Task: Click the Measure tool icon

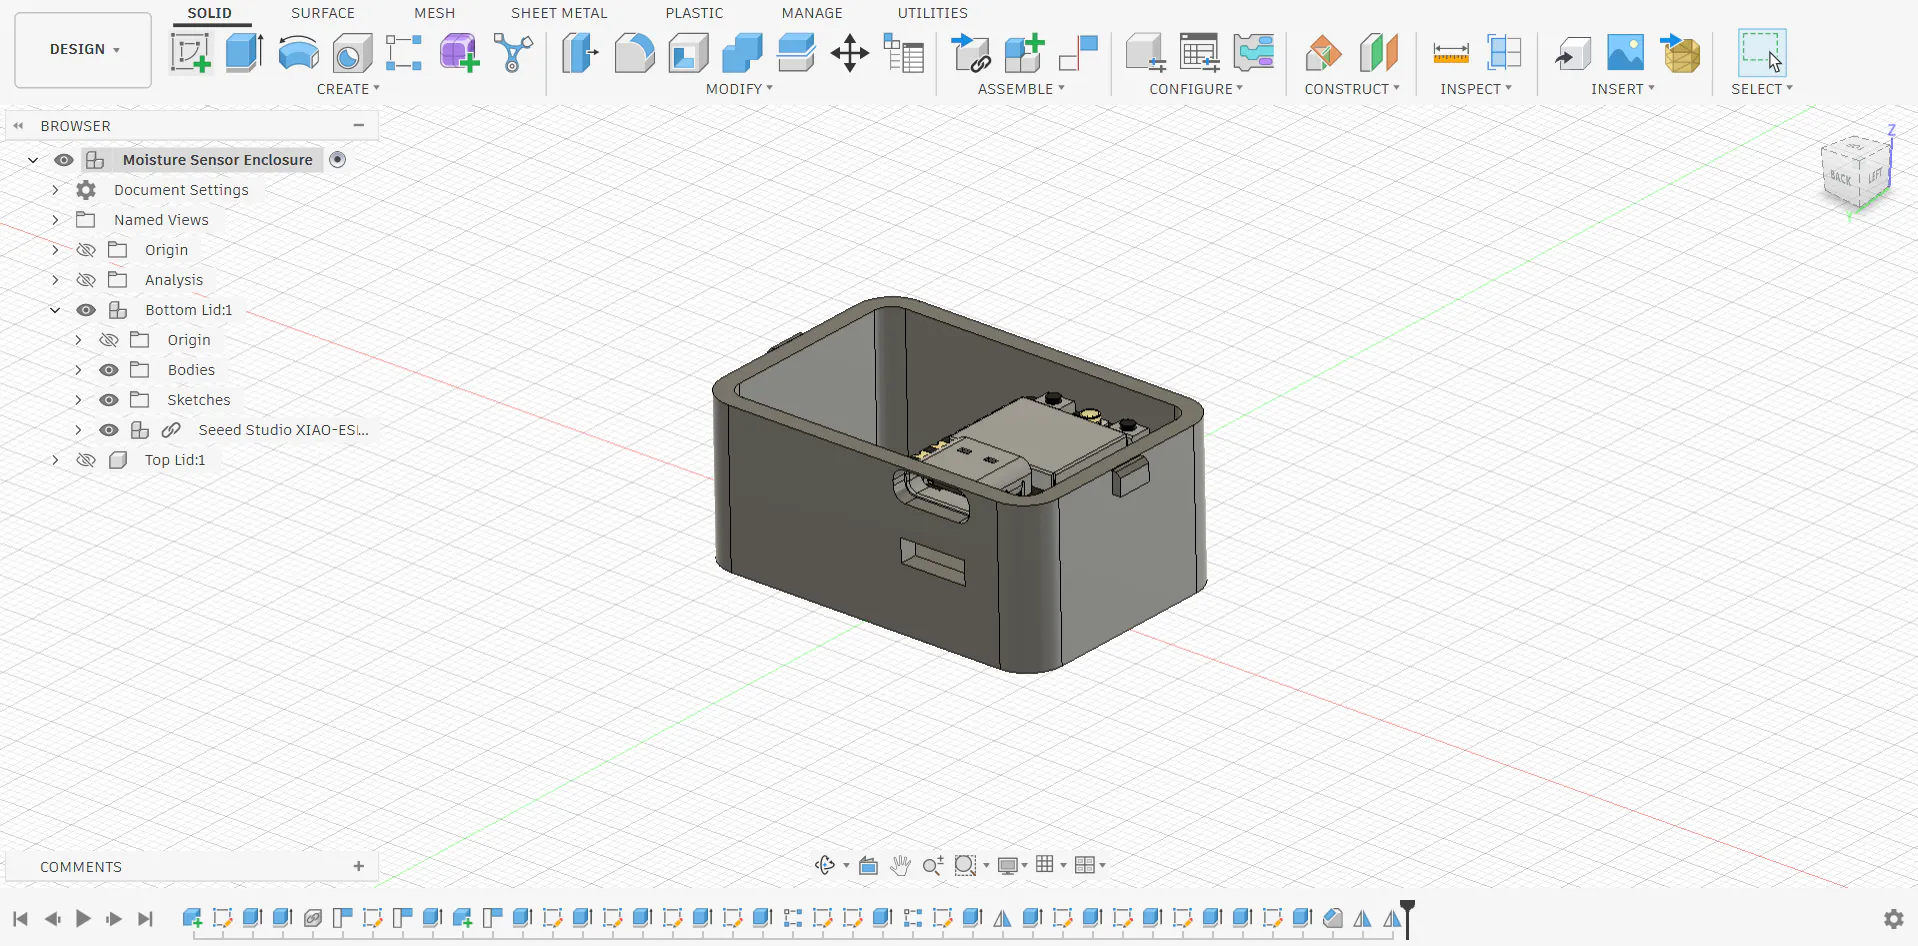Action: [1450, 53]
